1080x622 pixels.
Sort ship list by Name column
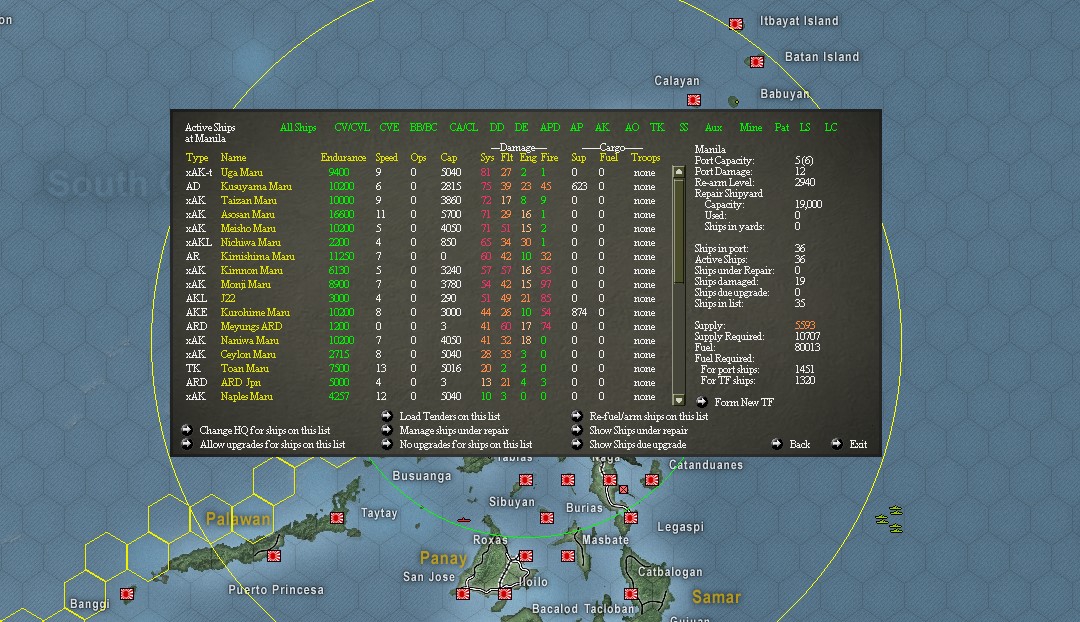(233, 158)
